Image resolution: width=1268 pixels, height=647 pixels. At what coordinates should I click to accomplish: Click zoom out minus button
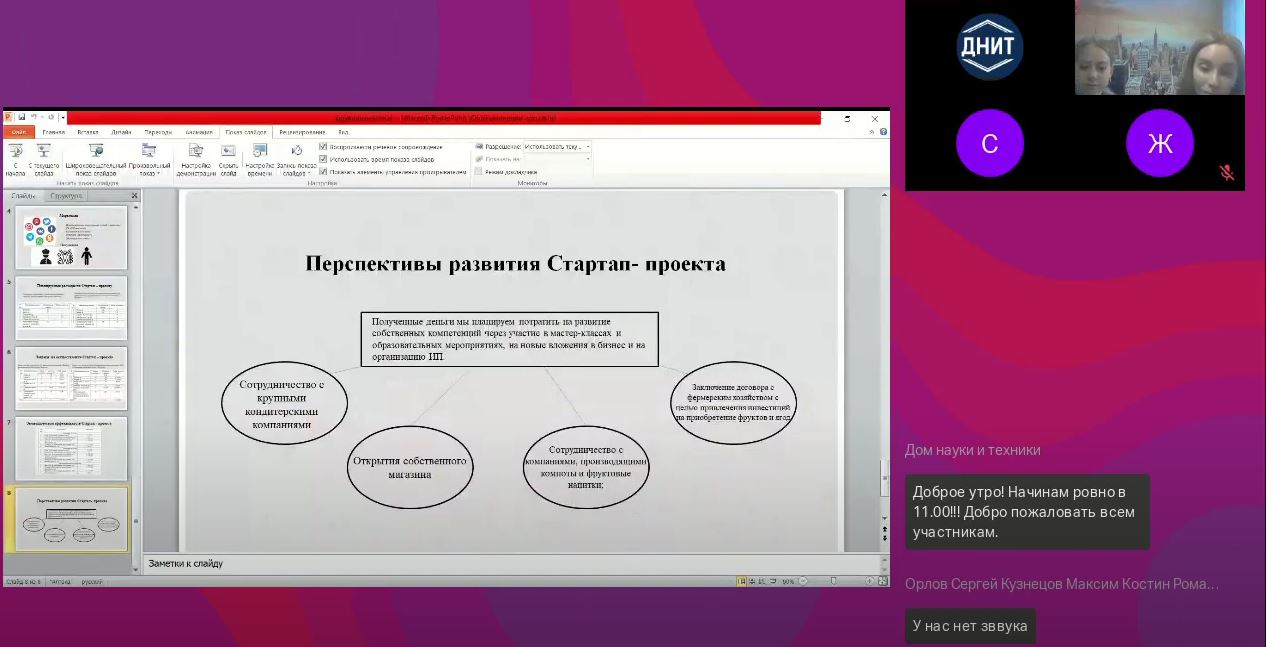(803, 581)
